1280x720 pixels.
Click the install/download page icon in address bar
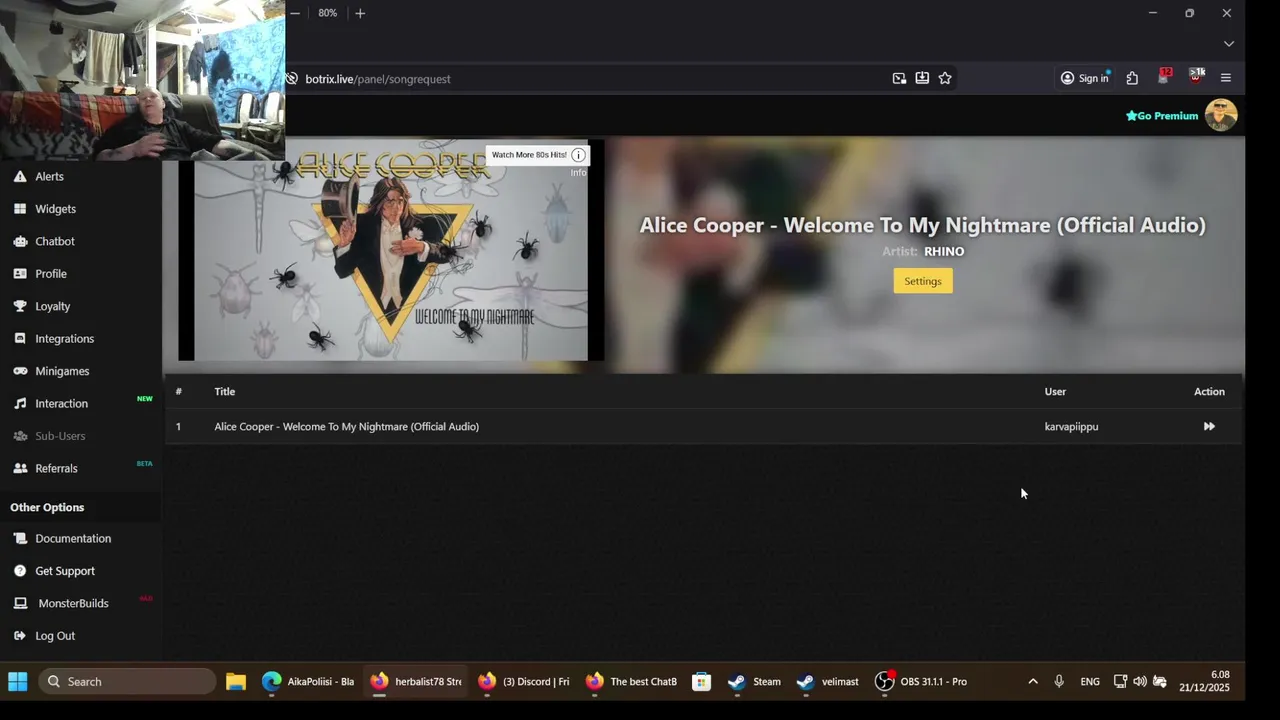pos(922,78)
